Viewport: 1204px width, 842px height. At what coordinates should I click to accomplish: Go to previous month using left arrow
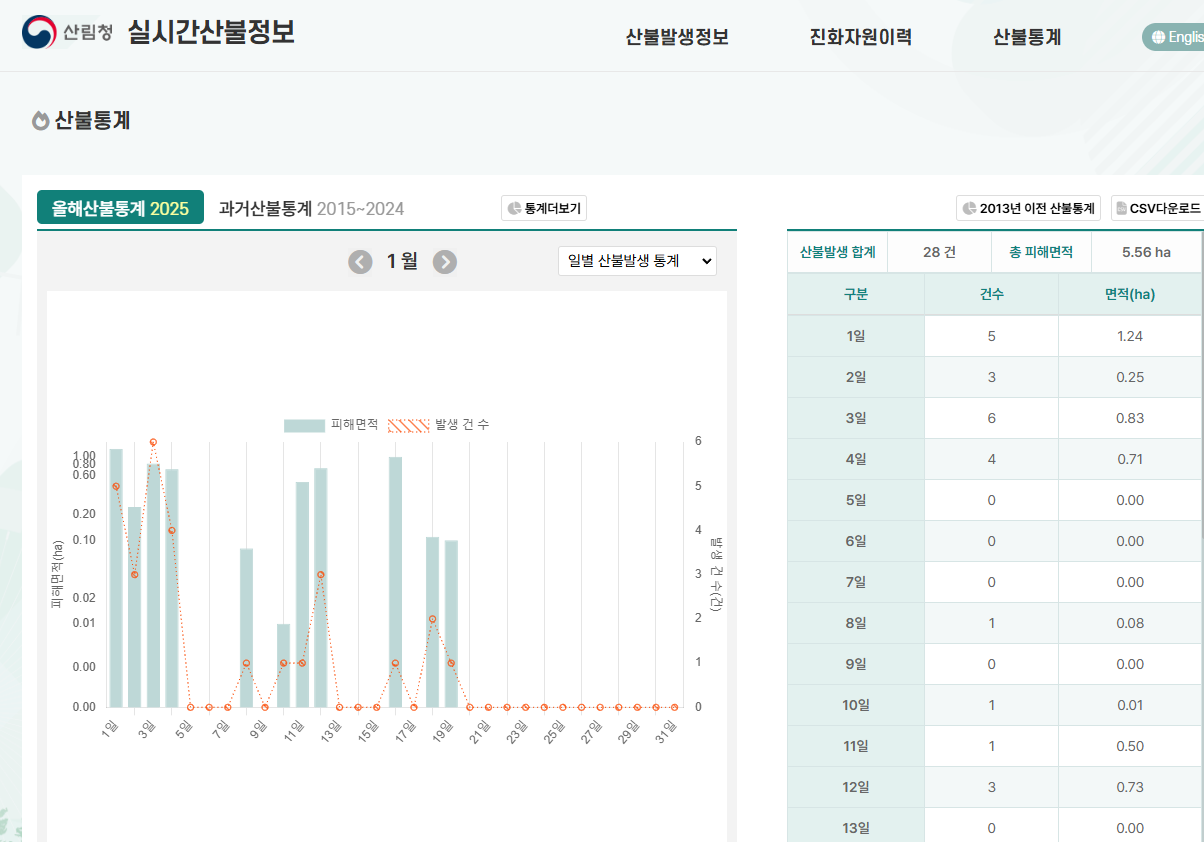[x=360, y=261]
